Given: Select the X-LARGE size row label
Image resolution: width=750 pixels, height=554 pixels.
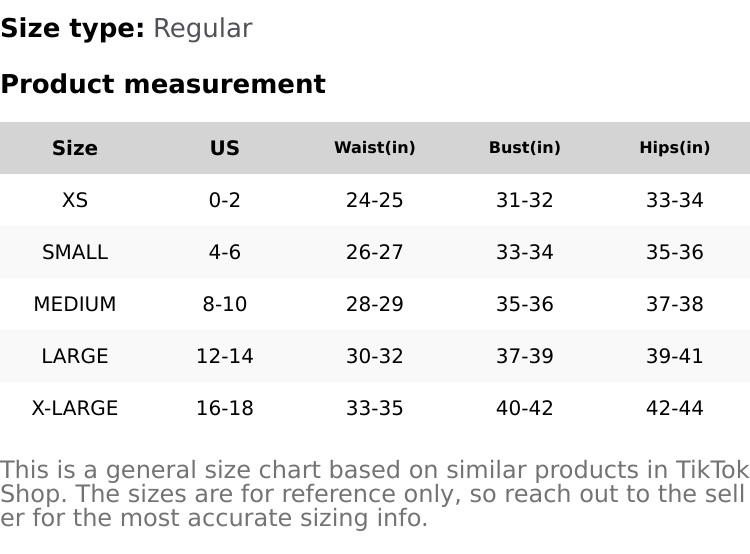Looking at the screenshot, I should tap(75, 408).
